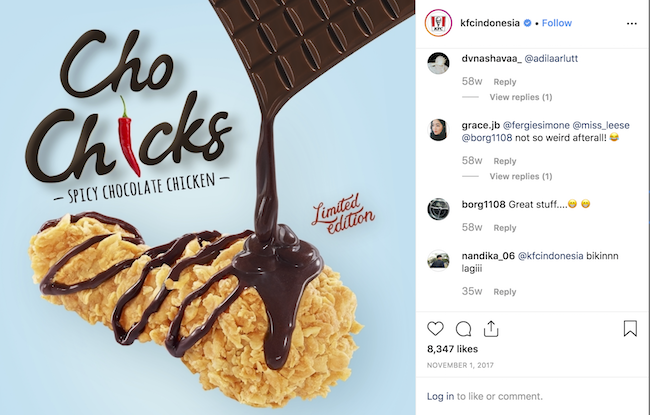The width and height of the screenshot is (650, 415).
Task: Reply to nandika_06's comment
Action: point(504,292)
